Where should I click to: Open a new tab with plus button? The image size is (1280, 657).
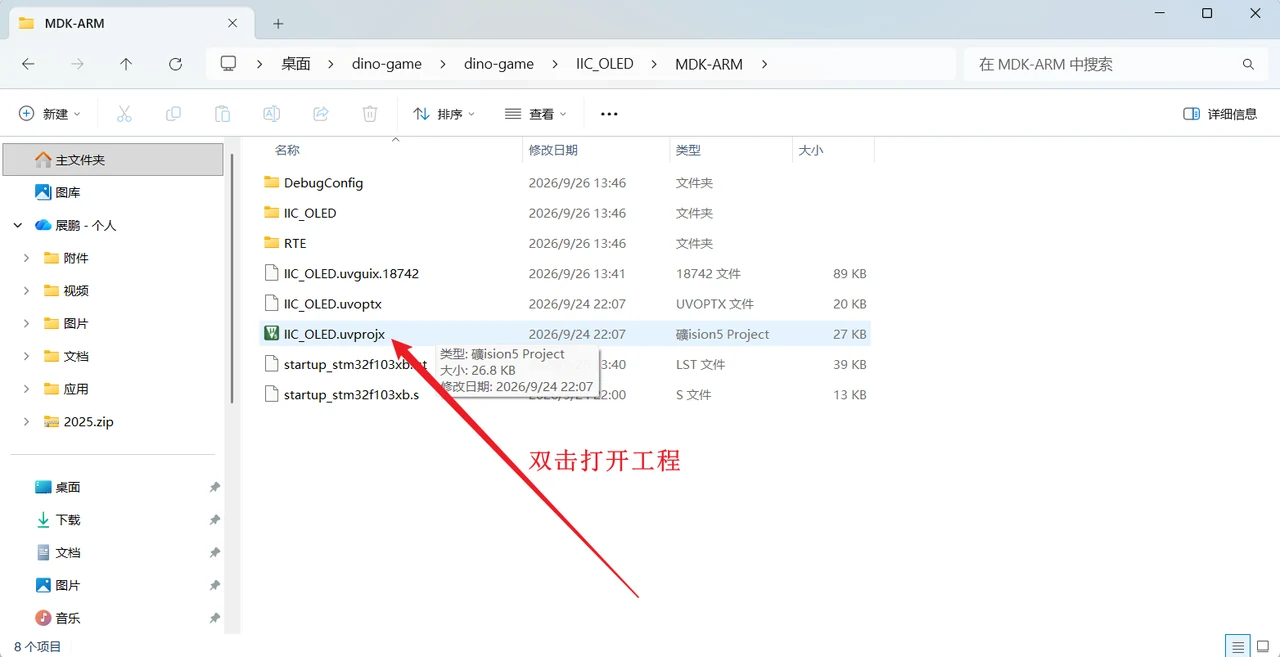click(x=278, y=23)
